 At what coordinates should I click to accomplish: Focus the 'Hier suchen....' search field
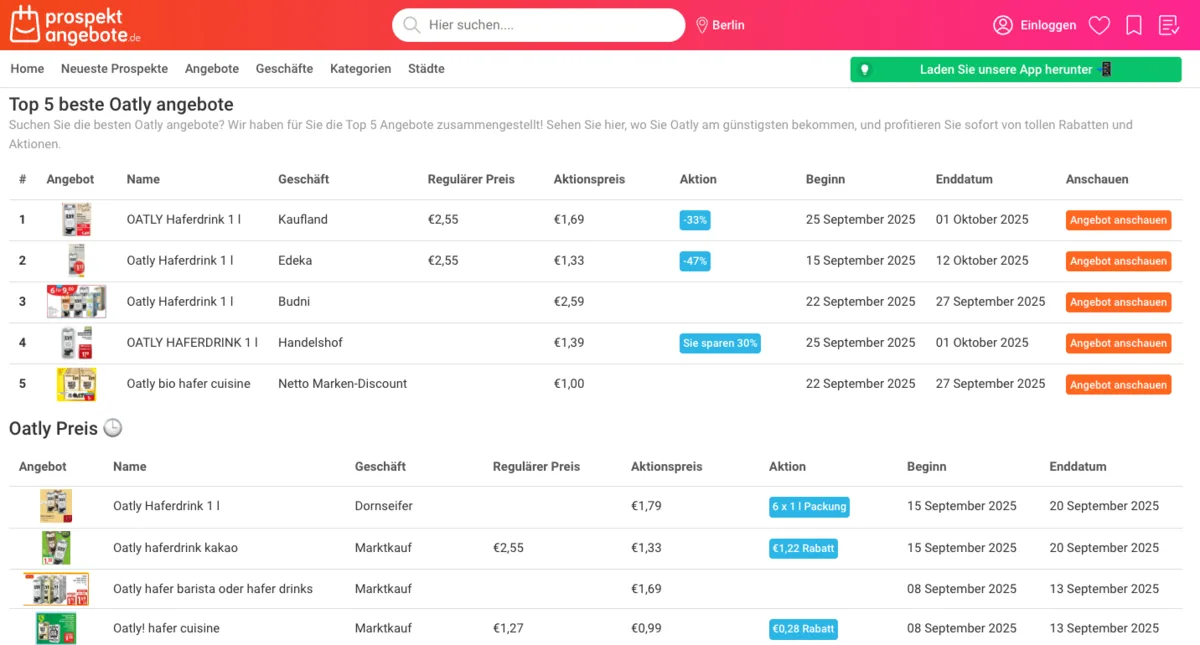point(538,25)
